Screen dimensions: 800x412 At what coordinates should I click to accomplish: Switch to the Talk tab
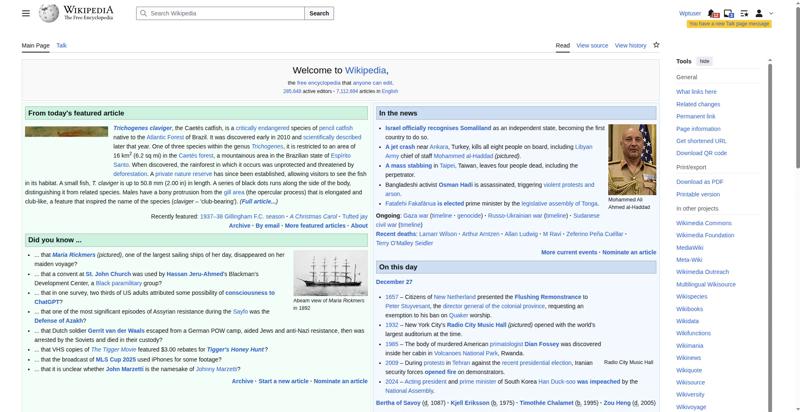pos(61,46)
